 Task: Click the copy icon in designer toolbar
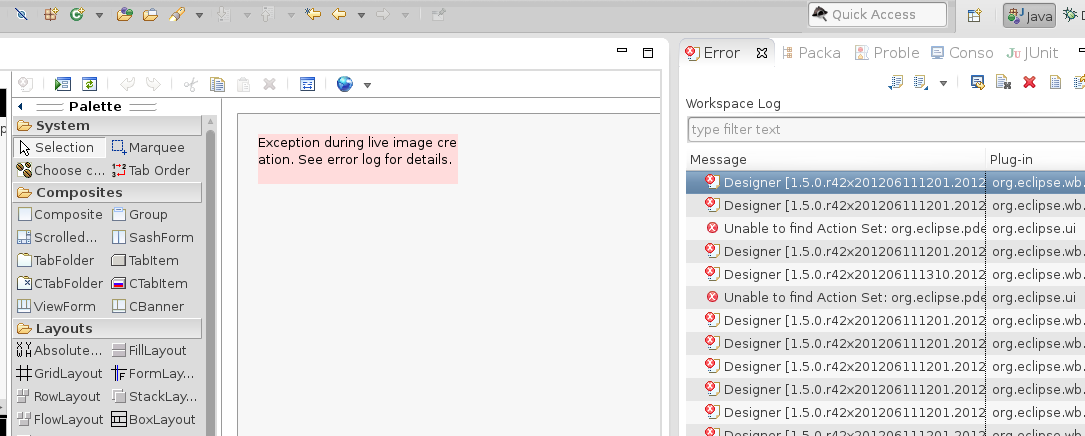point(217,84)
